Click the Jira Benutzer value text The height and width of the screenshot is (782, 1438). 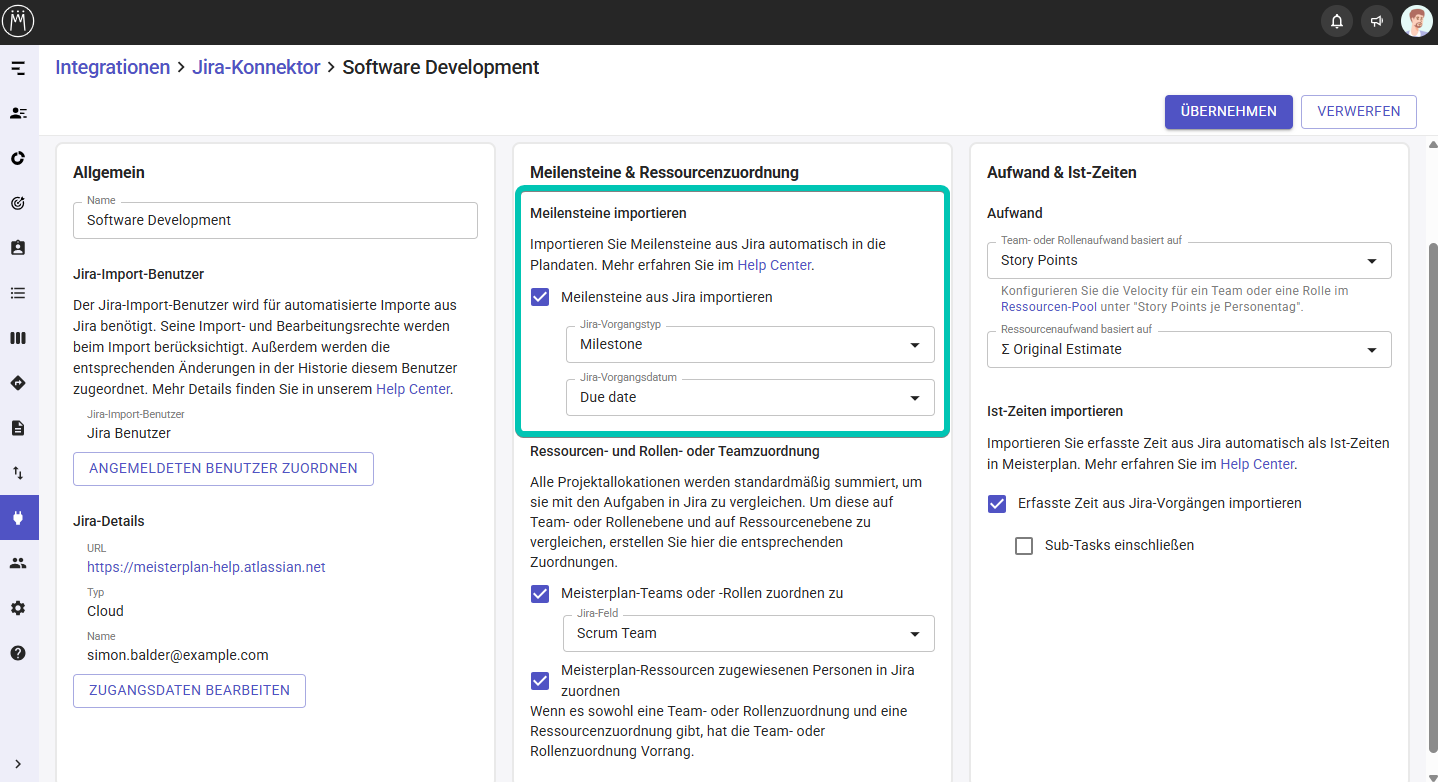pos(129,433)
